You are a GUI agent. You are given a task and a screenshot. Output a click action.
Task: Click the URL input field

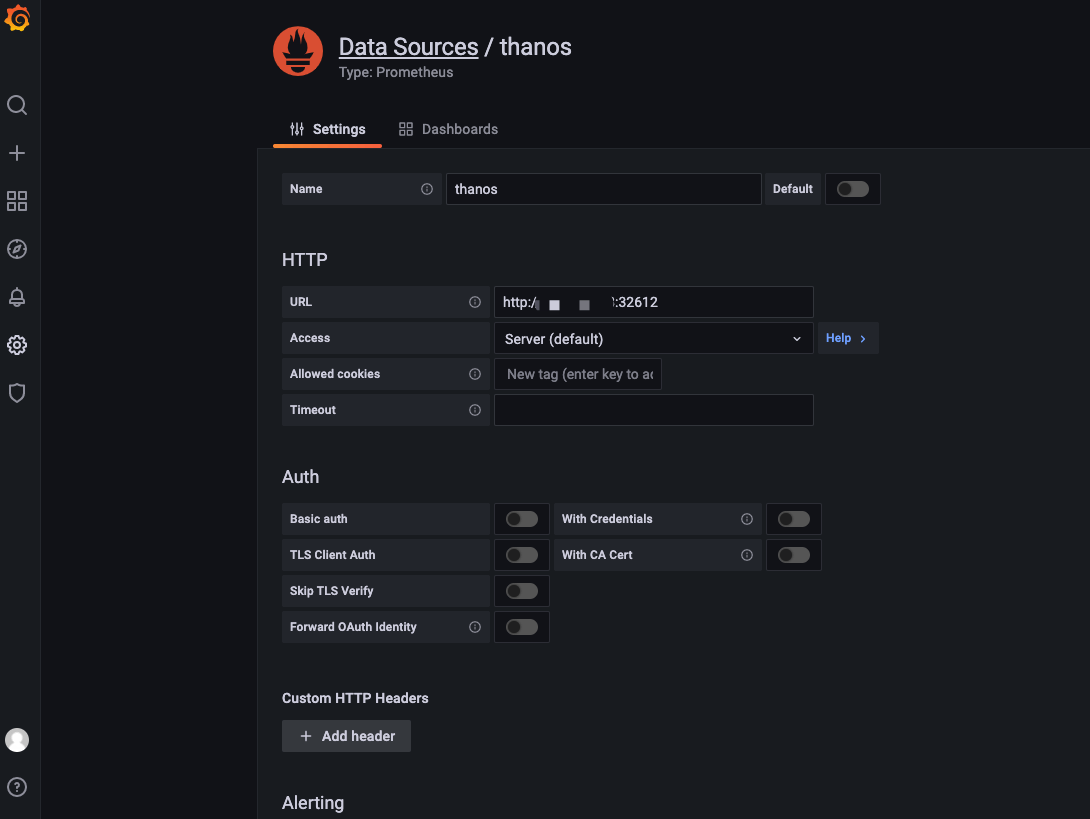(653, 302)
